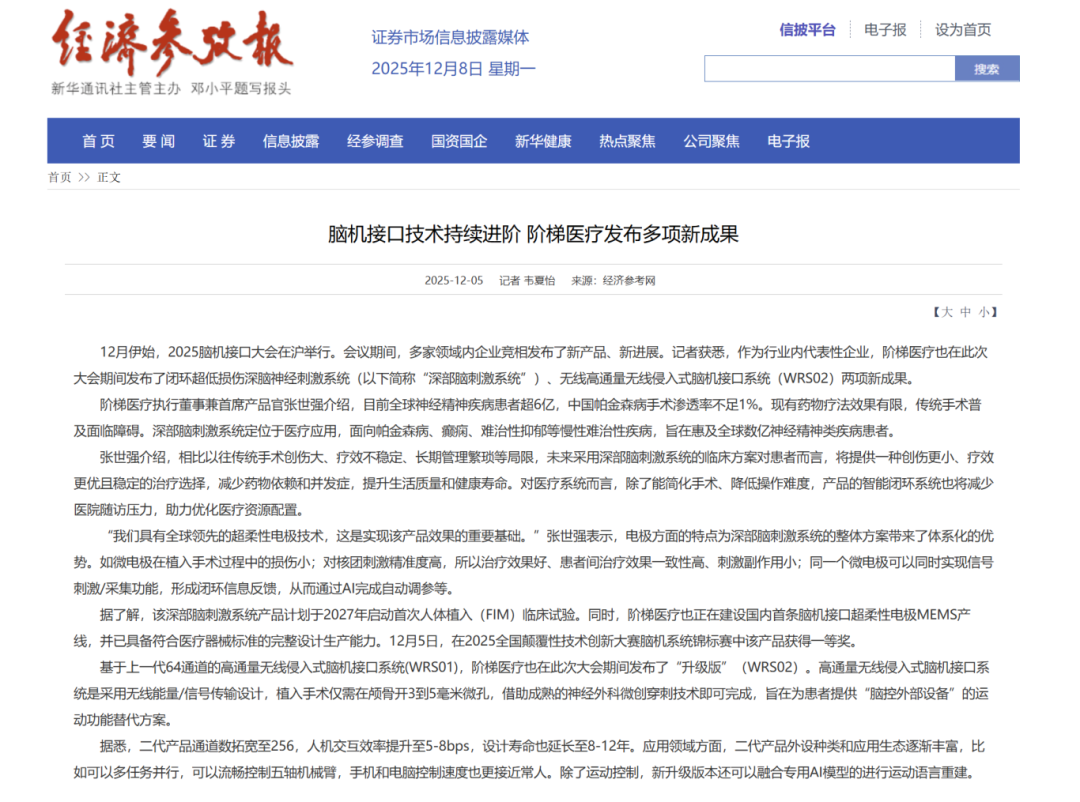Click source text 来源：经济参考网
1080x802 pixels.
coord(613,280)
